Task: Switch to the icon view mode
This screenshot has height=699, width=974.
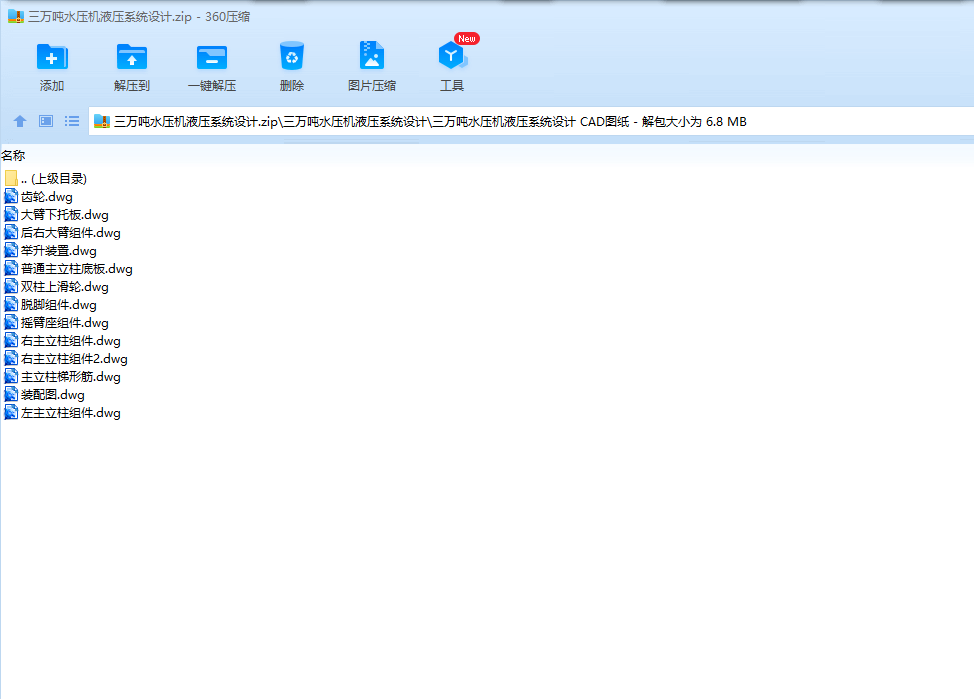Action: (x=46, y=121)
